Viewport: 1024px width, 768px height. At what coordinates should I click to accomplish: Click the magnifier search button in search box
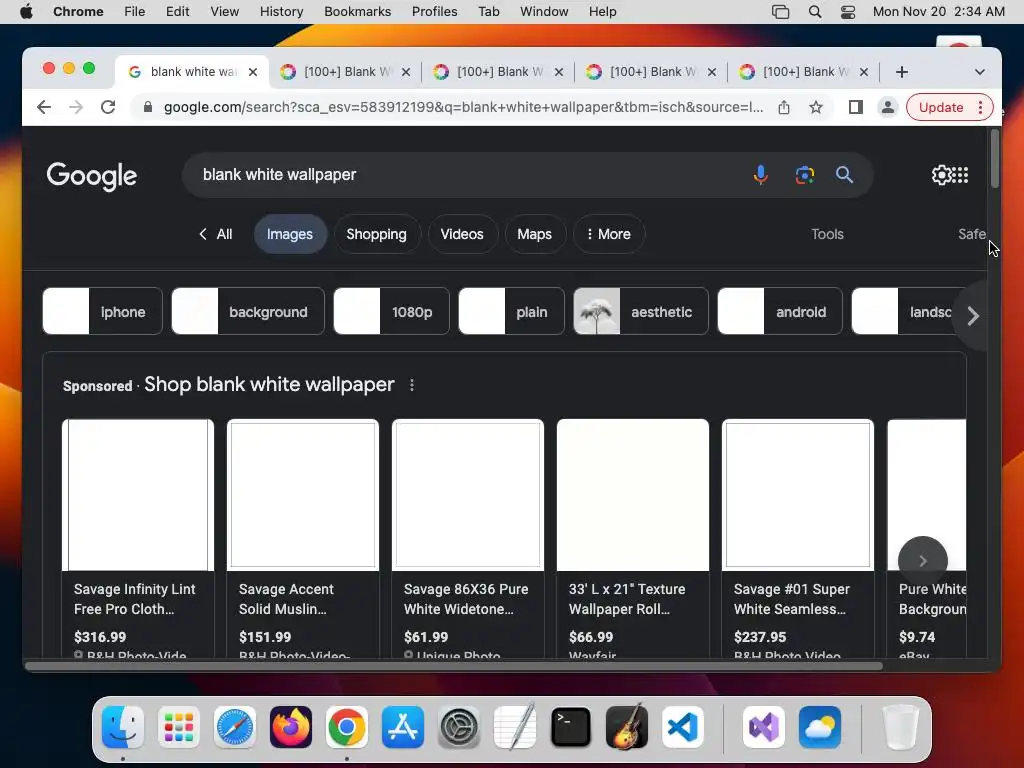844,174
